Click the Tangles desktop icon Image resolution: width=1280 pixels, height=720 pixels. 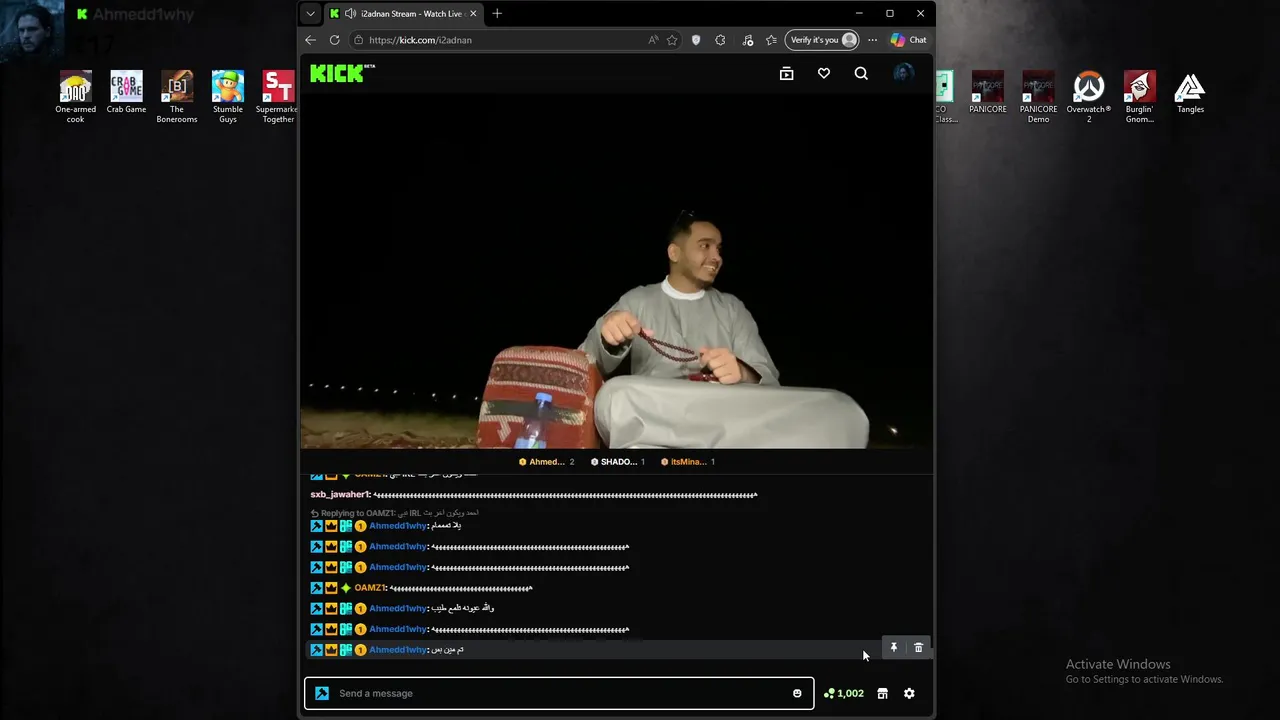[x=1190, y=92]
